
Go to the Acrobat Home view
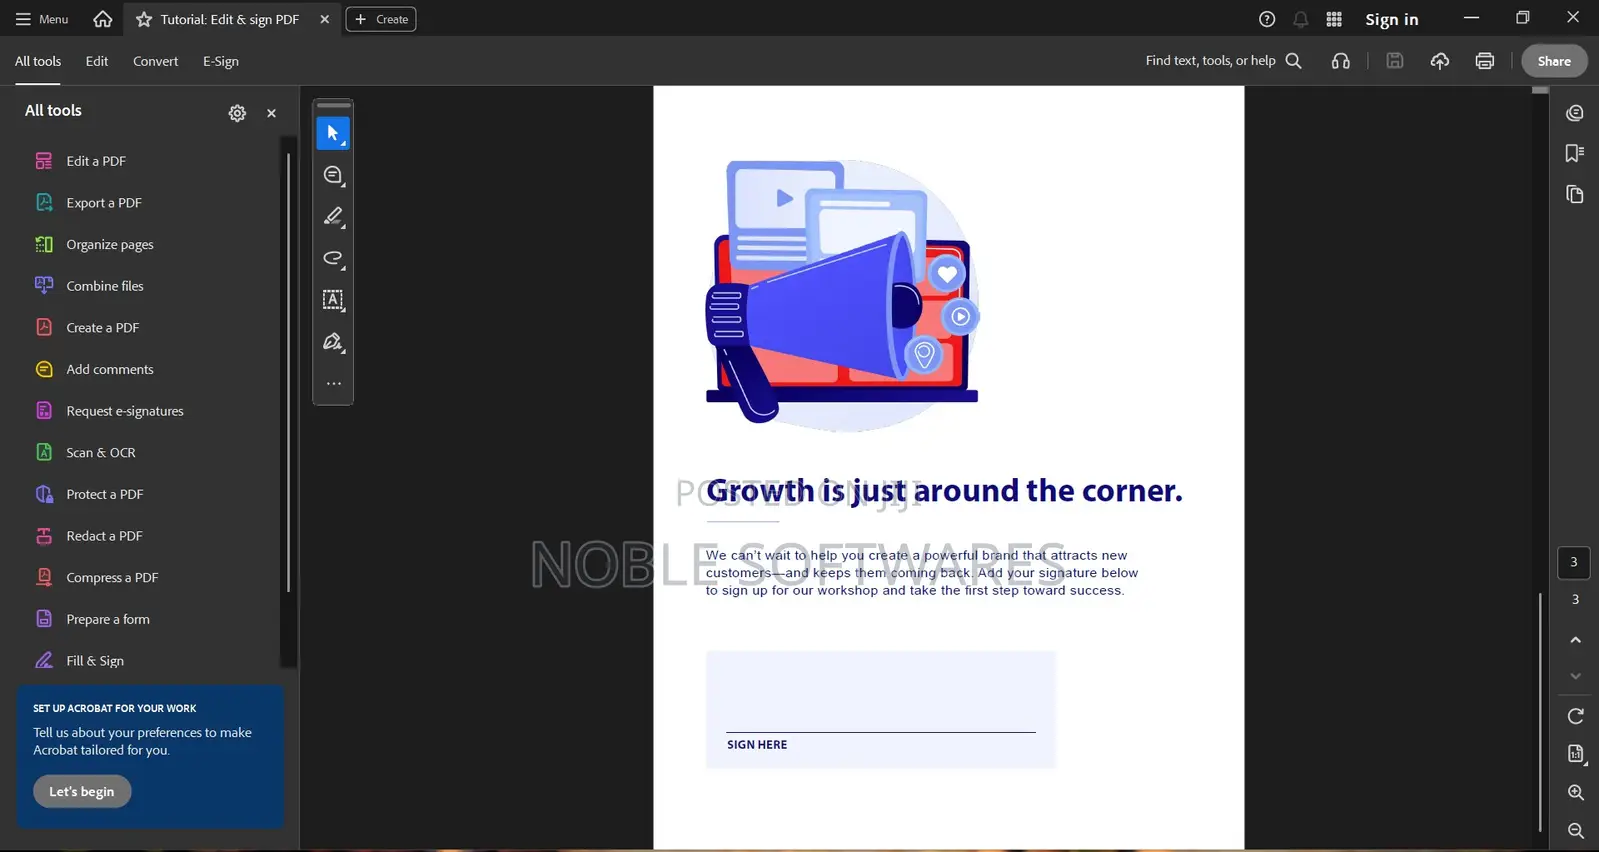[x=102, y=19]
